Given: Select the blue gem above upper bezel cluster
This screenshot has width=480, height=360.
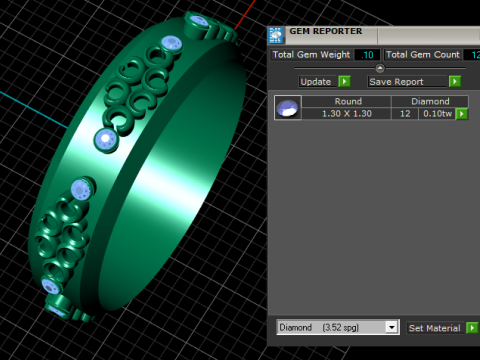Looking at the screenshot, I should 172,44.
